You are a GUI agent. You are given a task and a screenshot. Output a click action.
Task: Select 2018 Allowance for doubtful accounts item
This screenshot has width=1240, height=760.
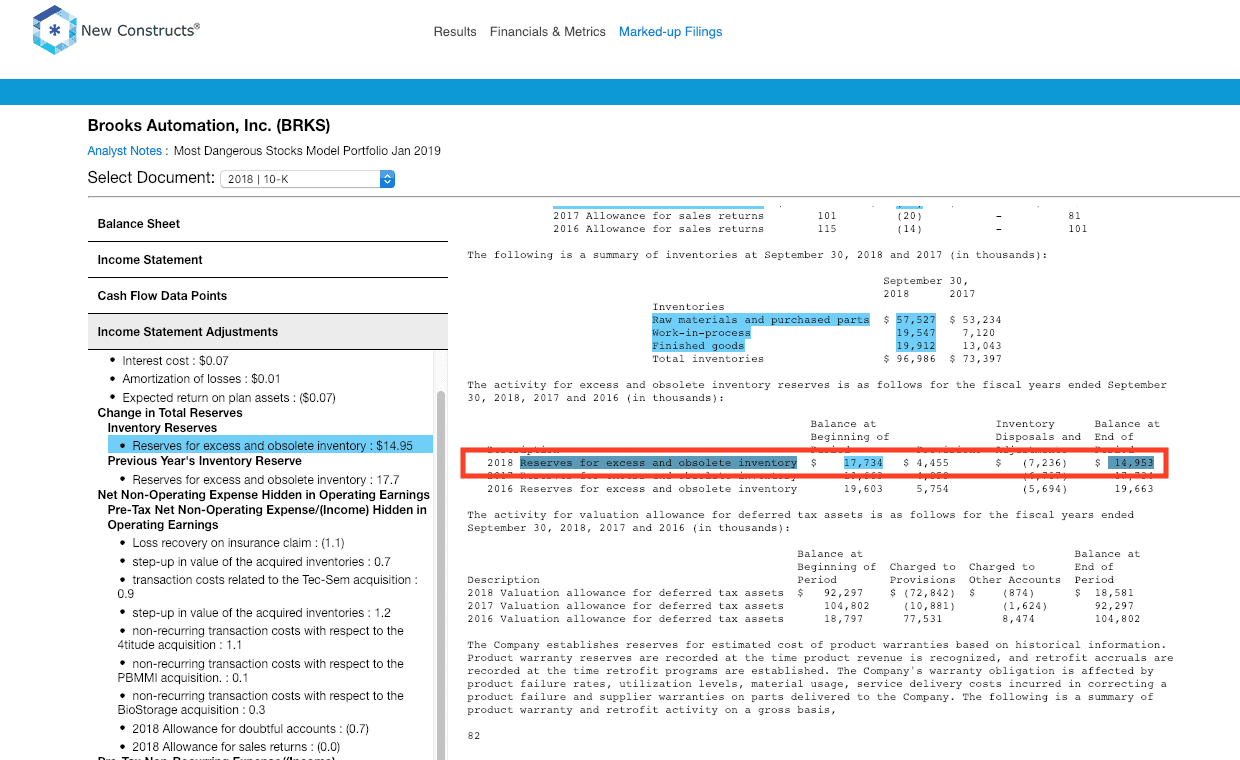pos(250,728)
